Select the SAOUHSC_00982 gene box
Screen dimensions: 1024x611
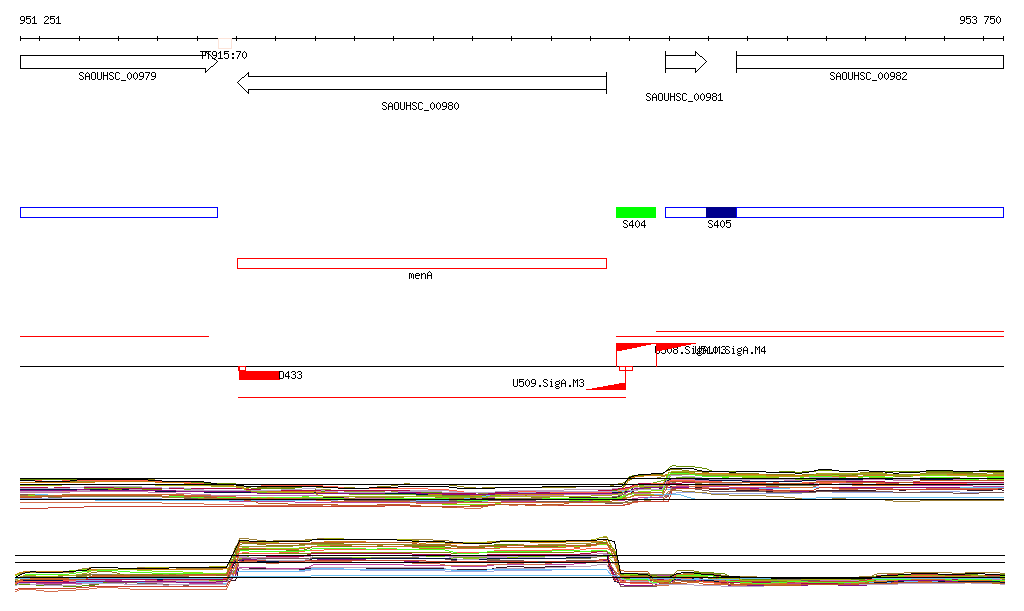pos(870,62)
